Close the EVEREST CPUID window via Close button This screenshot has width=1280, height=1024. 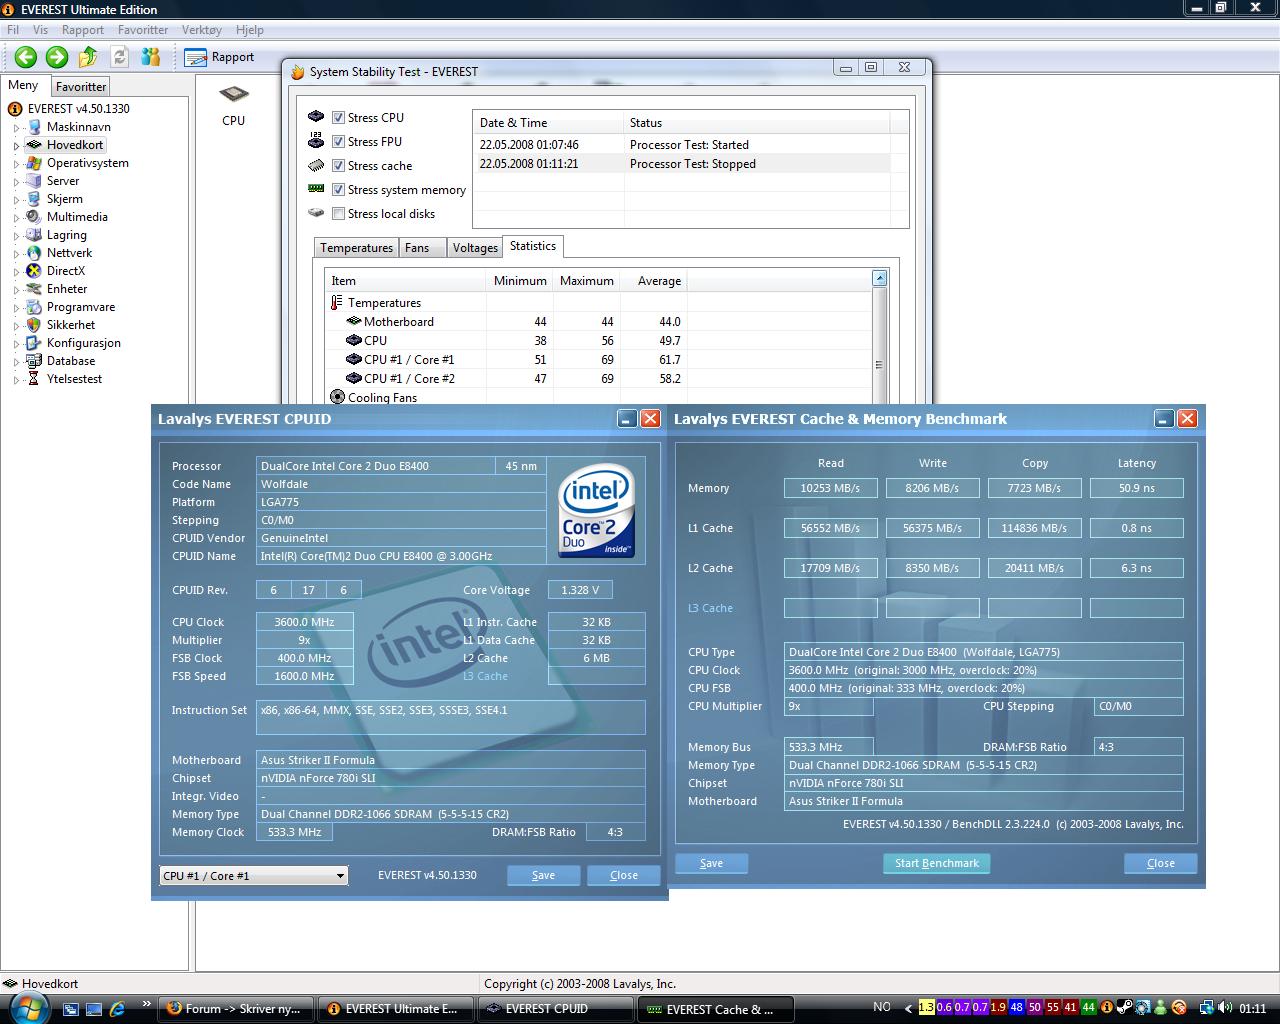tap(624, 875)
